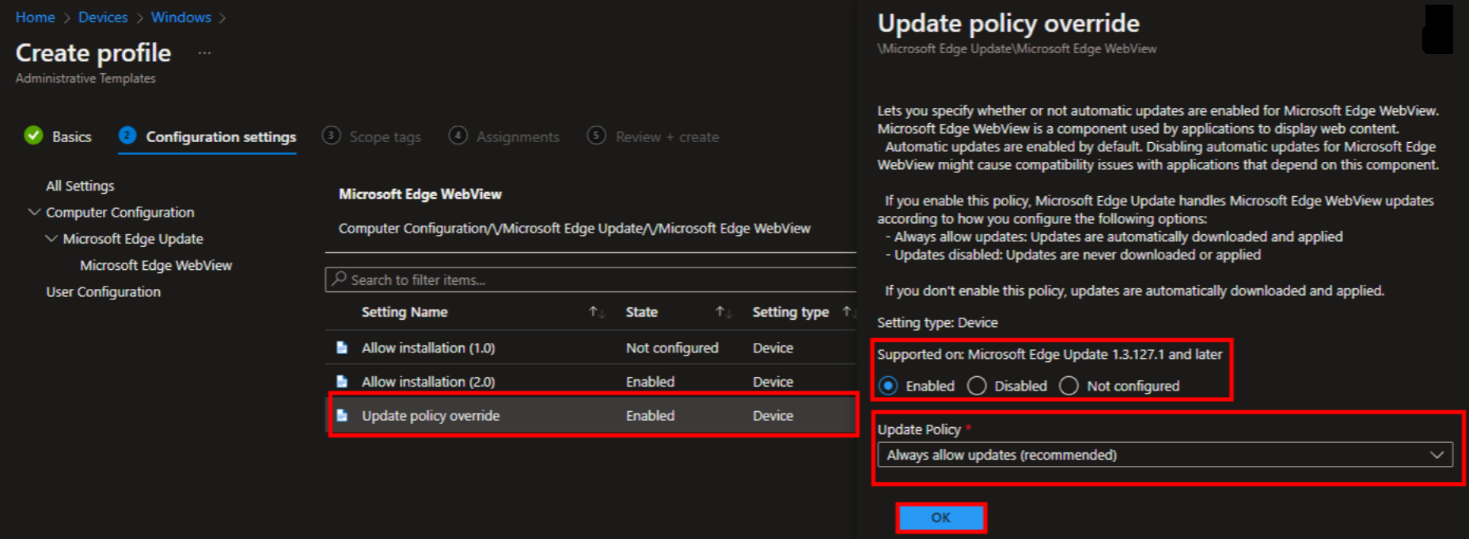Viewport: 1469px width, 539px height.
Task: Click the sort arrows on State column
Action: (724, 313)
